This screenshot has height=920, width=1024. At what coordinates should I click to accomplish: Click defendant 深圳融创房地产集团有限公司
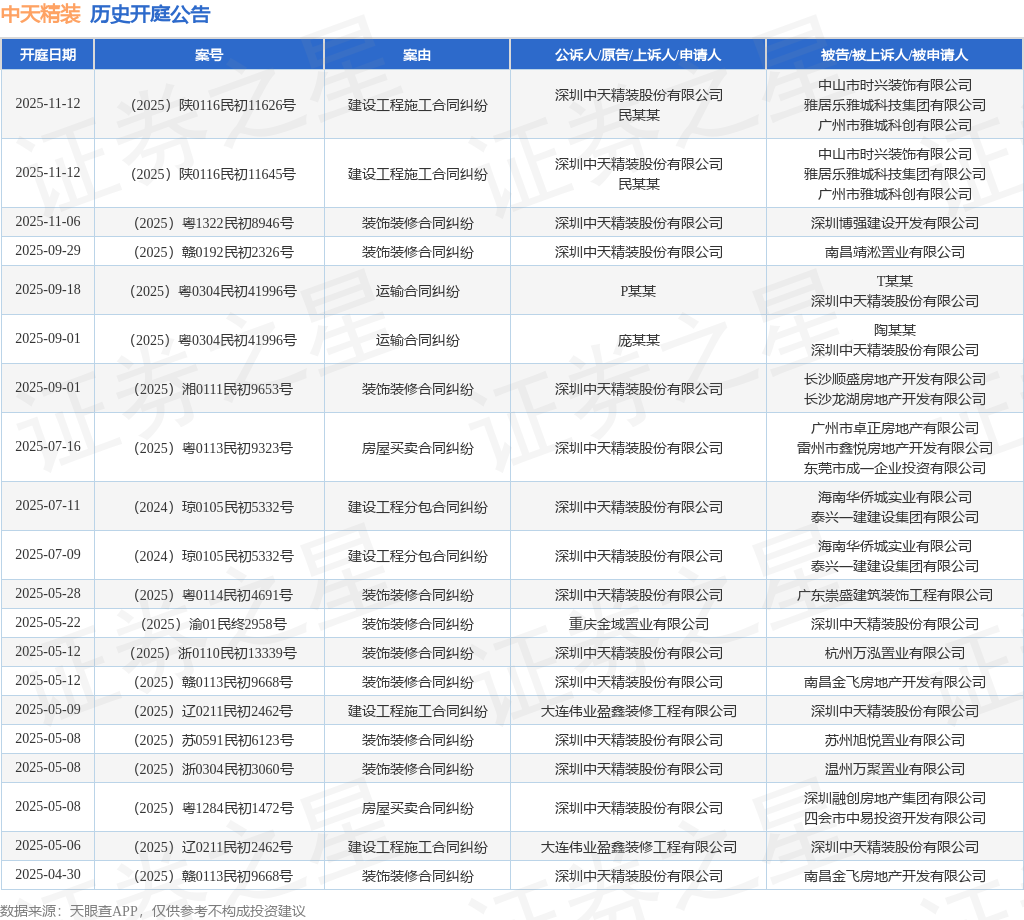pos(895,799)
